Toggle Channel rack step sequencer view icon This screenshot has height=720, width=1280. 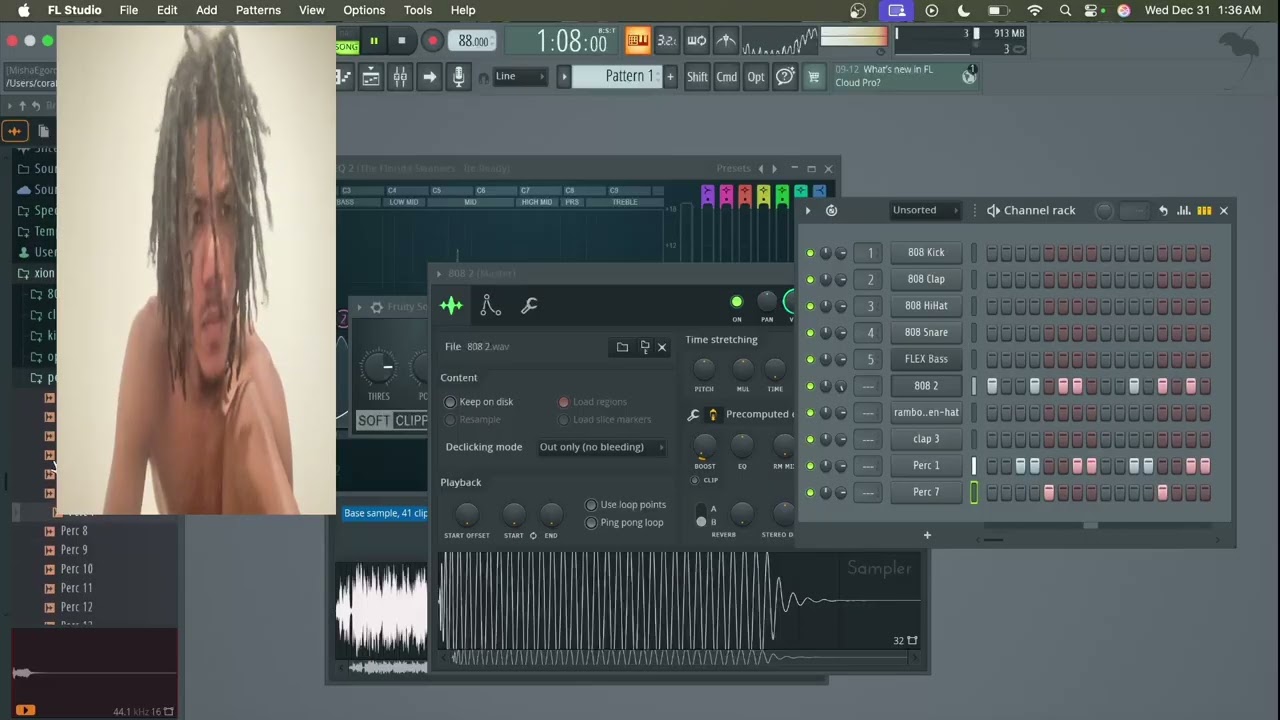point(1204,211)
